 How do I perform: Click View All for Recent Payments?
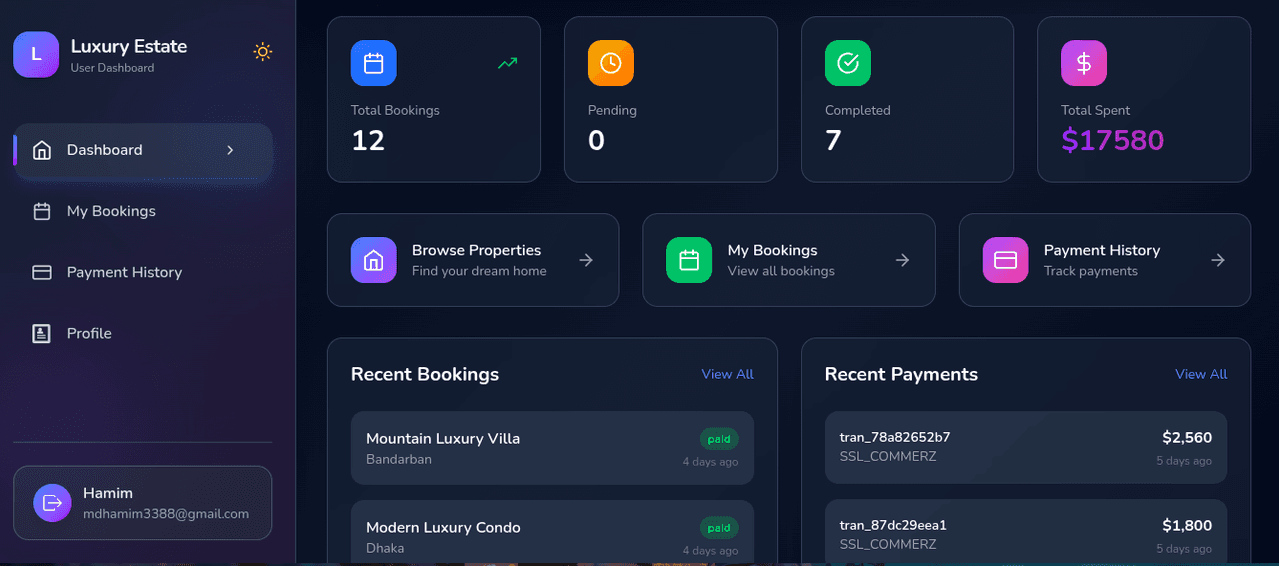[1200, 374]
